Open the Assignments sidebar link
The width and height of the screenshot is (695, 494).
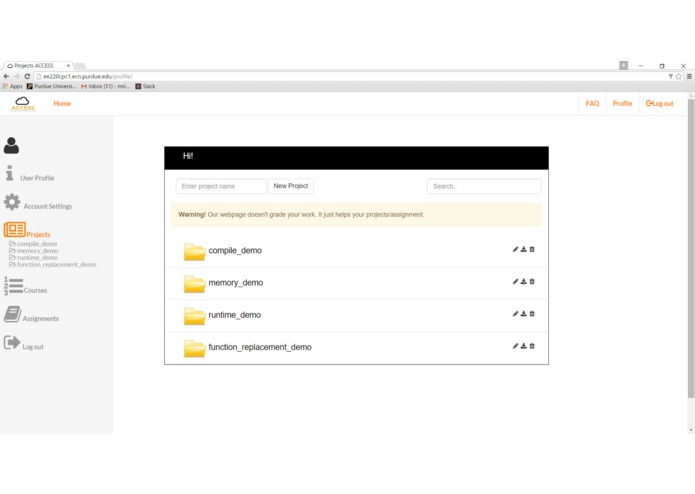tap(41, 318)
